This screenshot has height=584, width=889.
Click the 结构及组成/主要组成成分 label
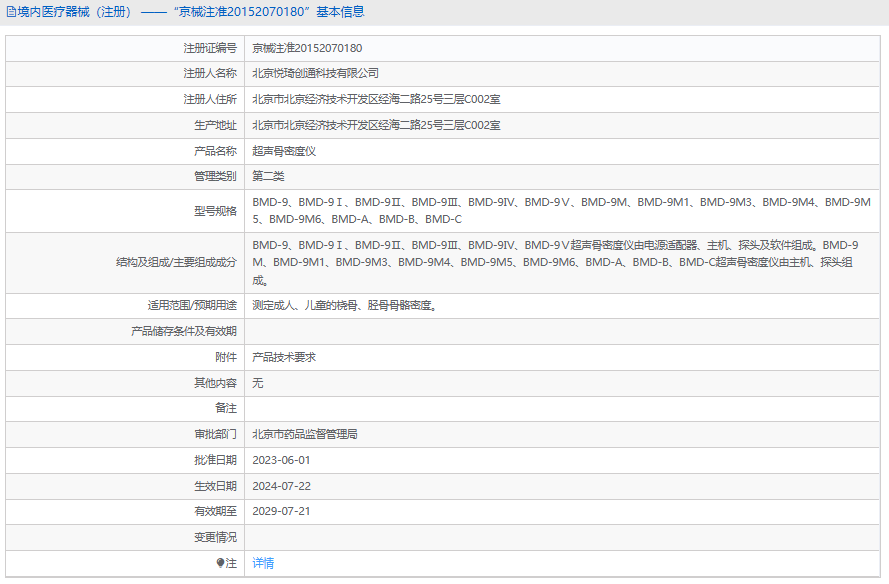(176, 263)
